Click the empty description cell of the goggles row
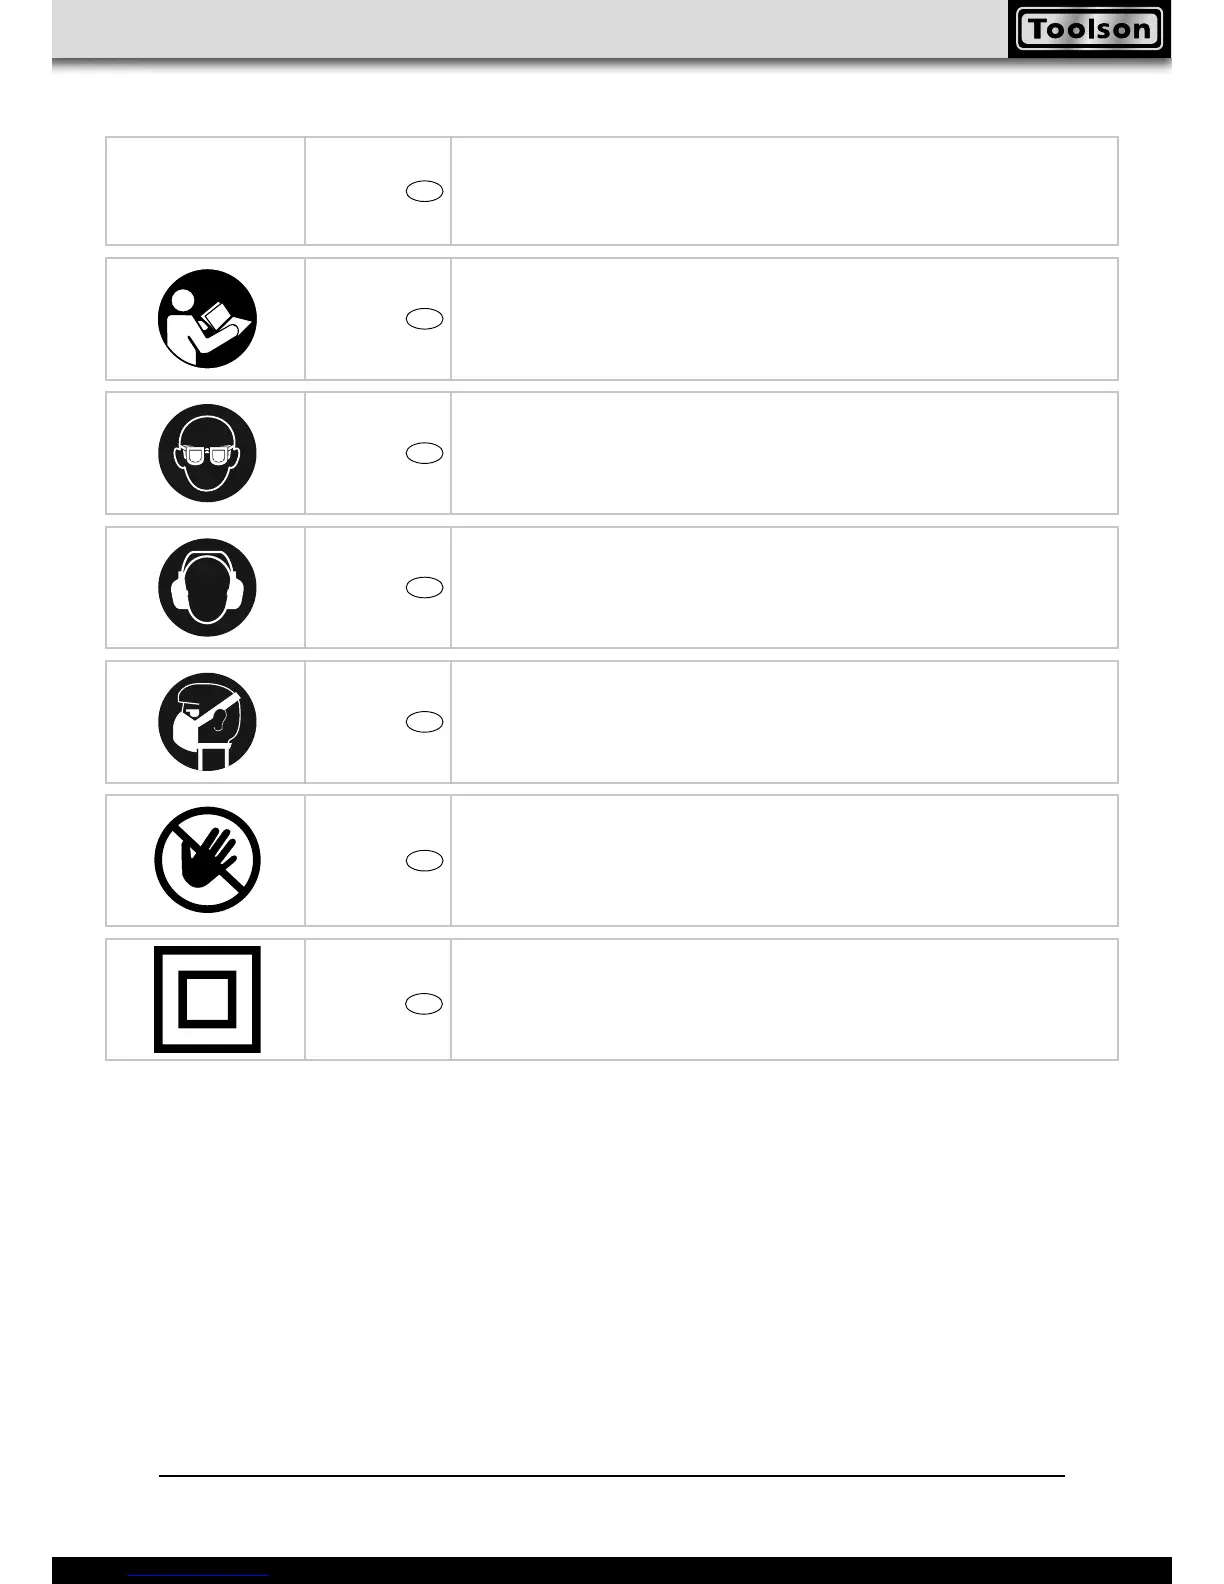This screenshot has width=1224, height=1584. (x=784, y=453)
